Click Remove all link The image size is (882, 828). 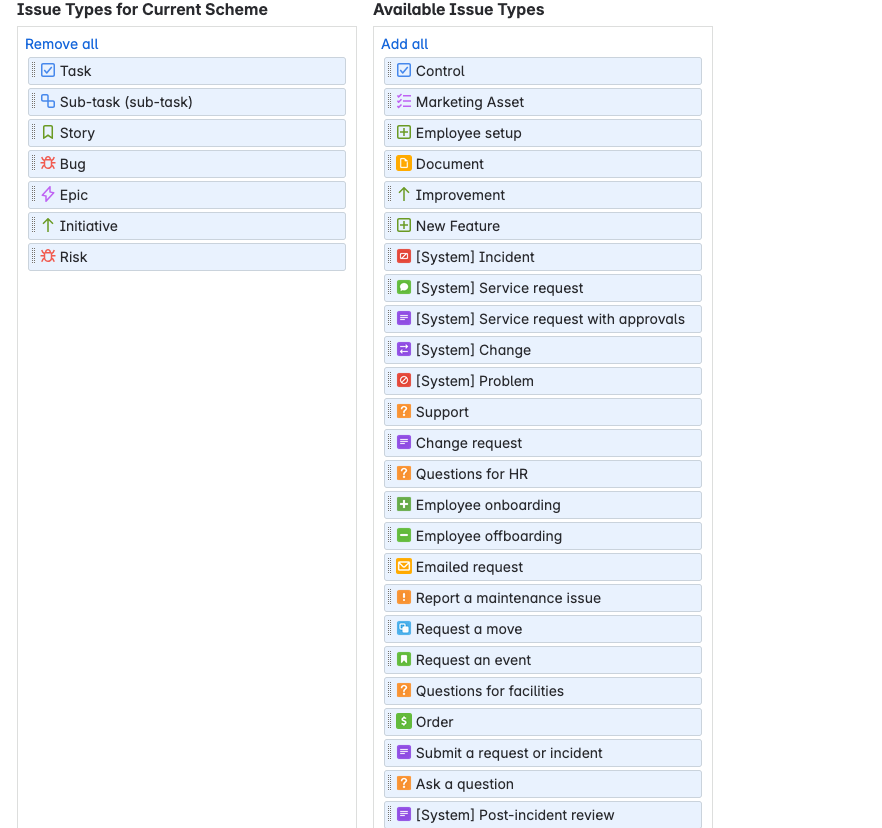coord(61,44)
